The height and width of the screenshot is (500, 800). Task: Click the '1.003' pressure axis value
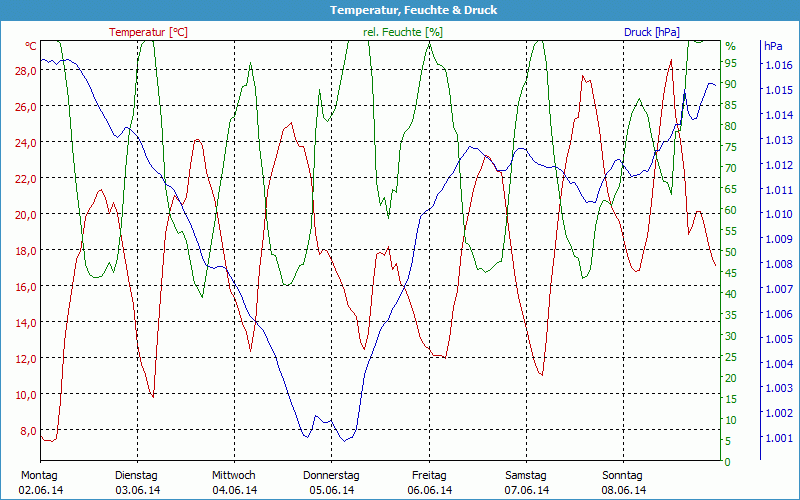point(779,388)
